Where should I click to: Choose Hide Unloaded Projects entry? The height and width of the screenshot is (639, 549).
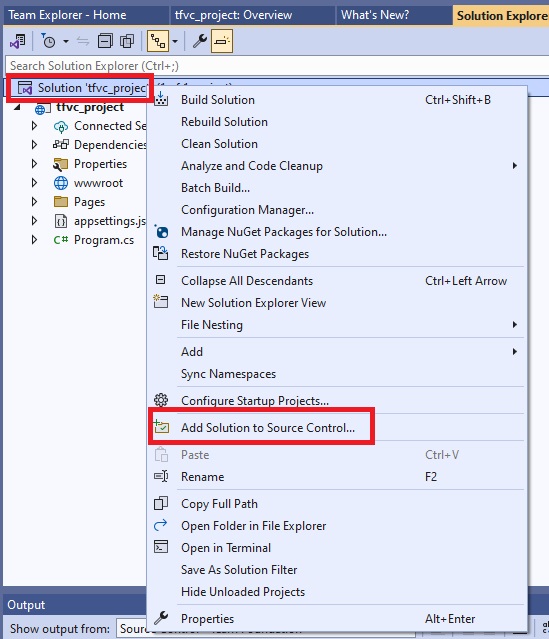pos(338,592)
